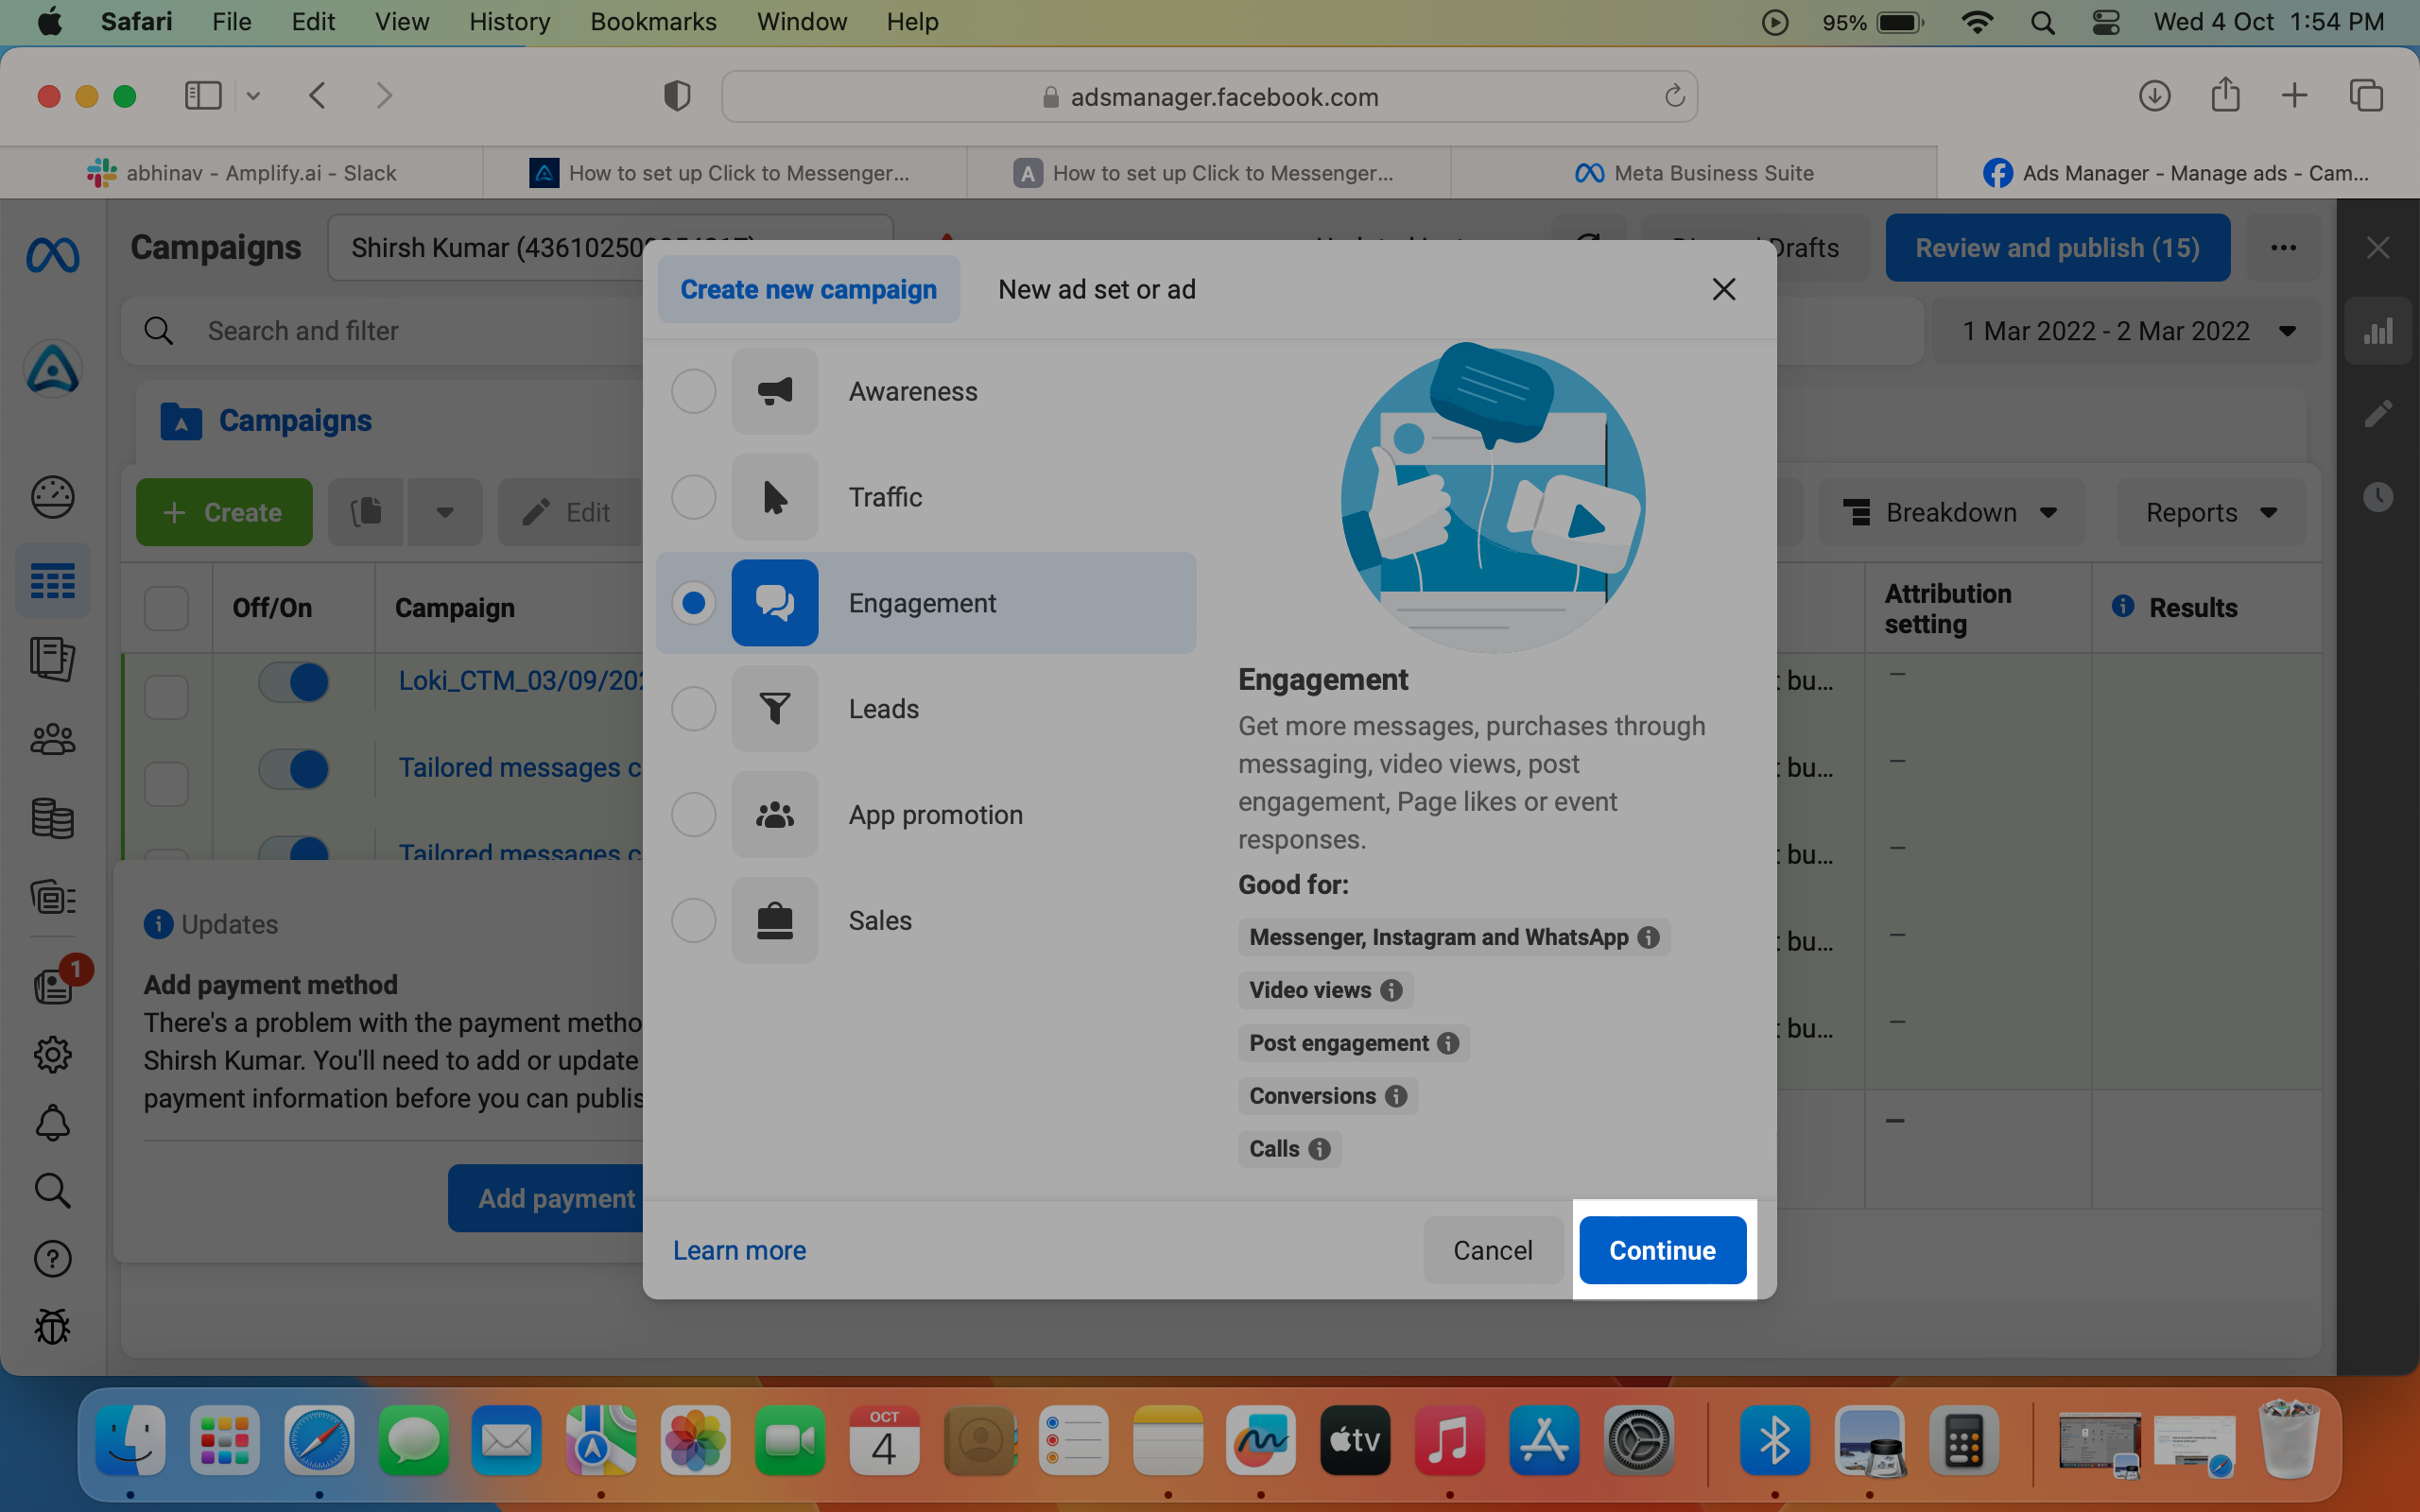Expand the Reports dropdown

click(x=2211, y=512)
